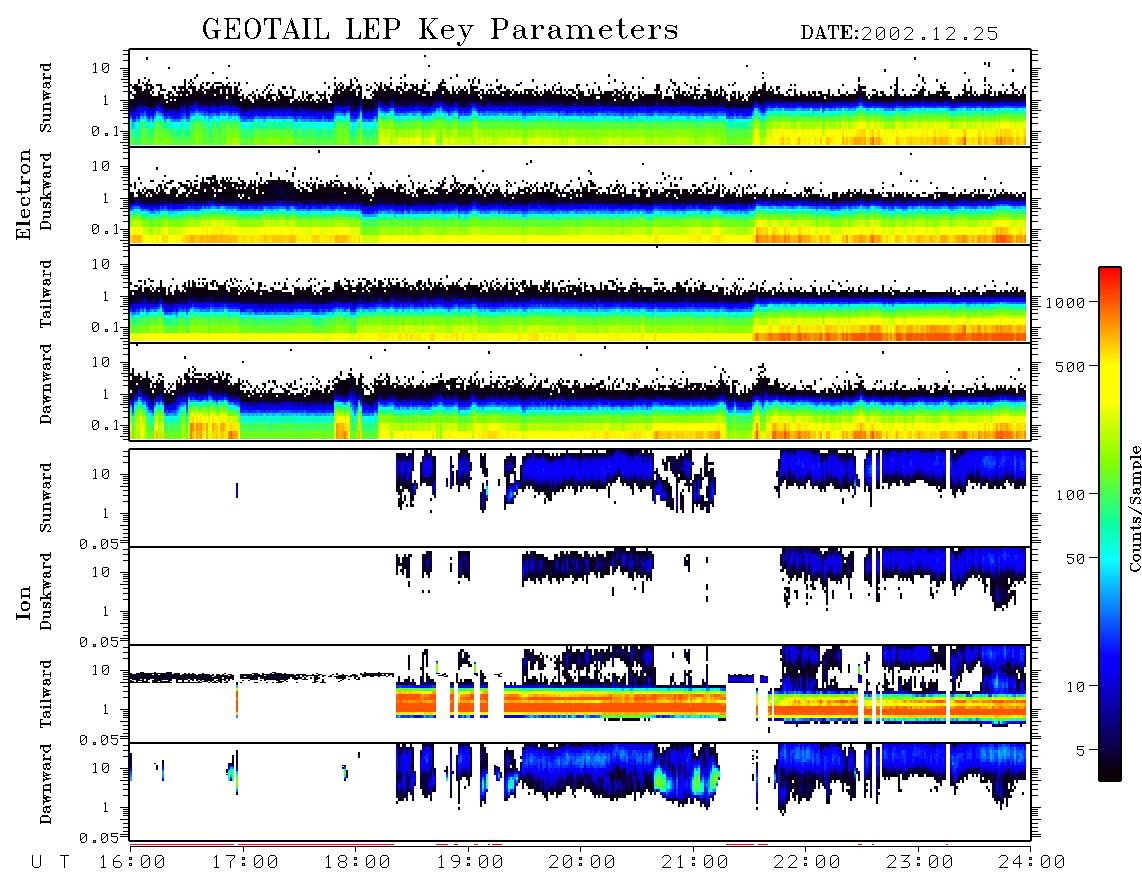This screenshot has height=880, width=1142.
Task: Click the Electron Tailward spectrogram panel
Action: pos(580,294)
